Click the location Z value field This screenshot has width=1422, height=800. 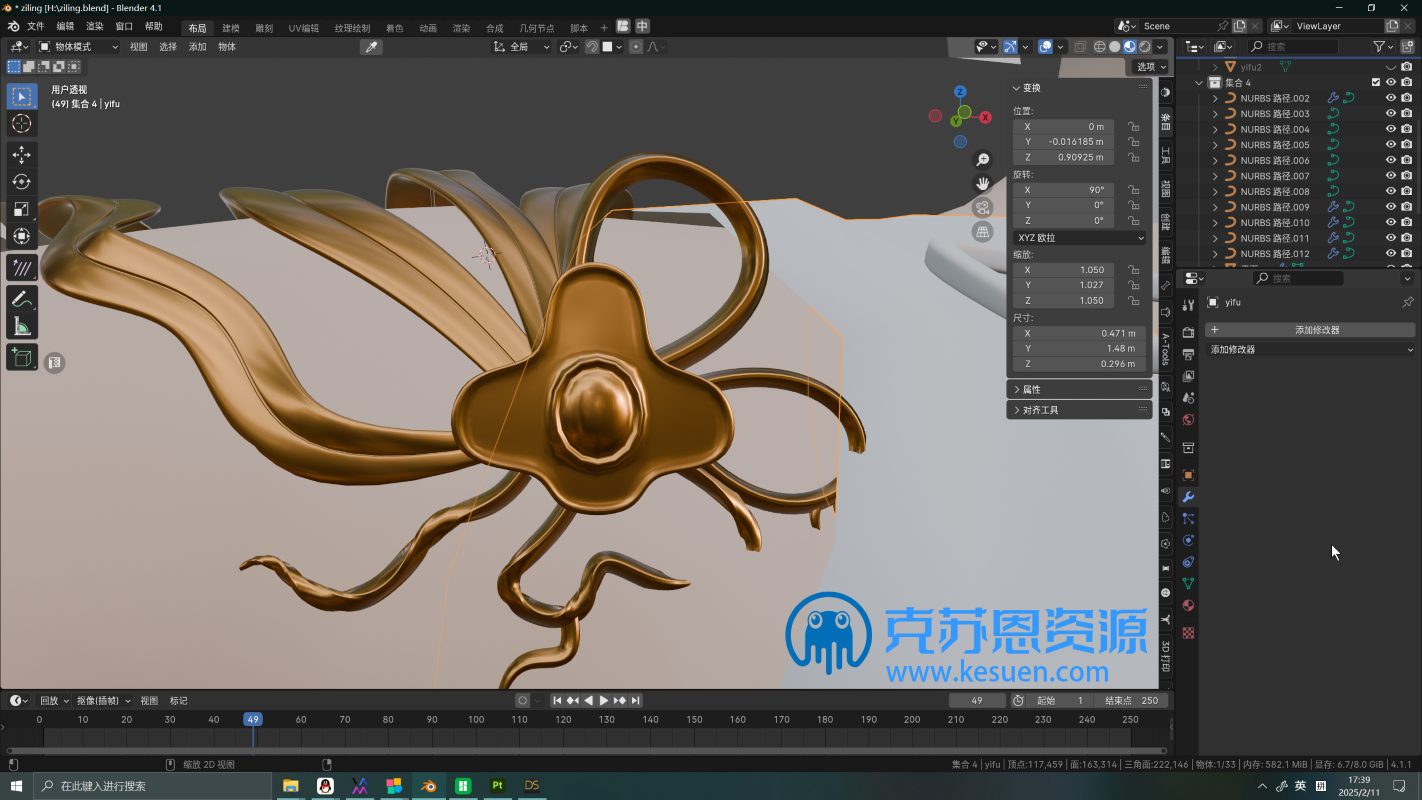pyautogui.click(x=1064, y=157)
